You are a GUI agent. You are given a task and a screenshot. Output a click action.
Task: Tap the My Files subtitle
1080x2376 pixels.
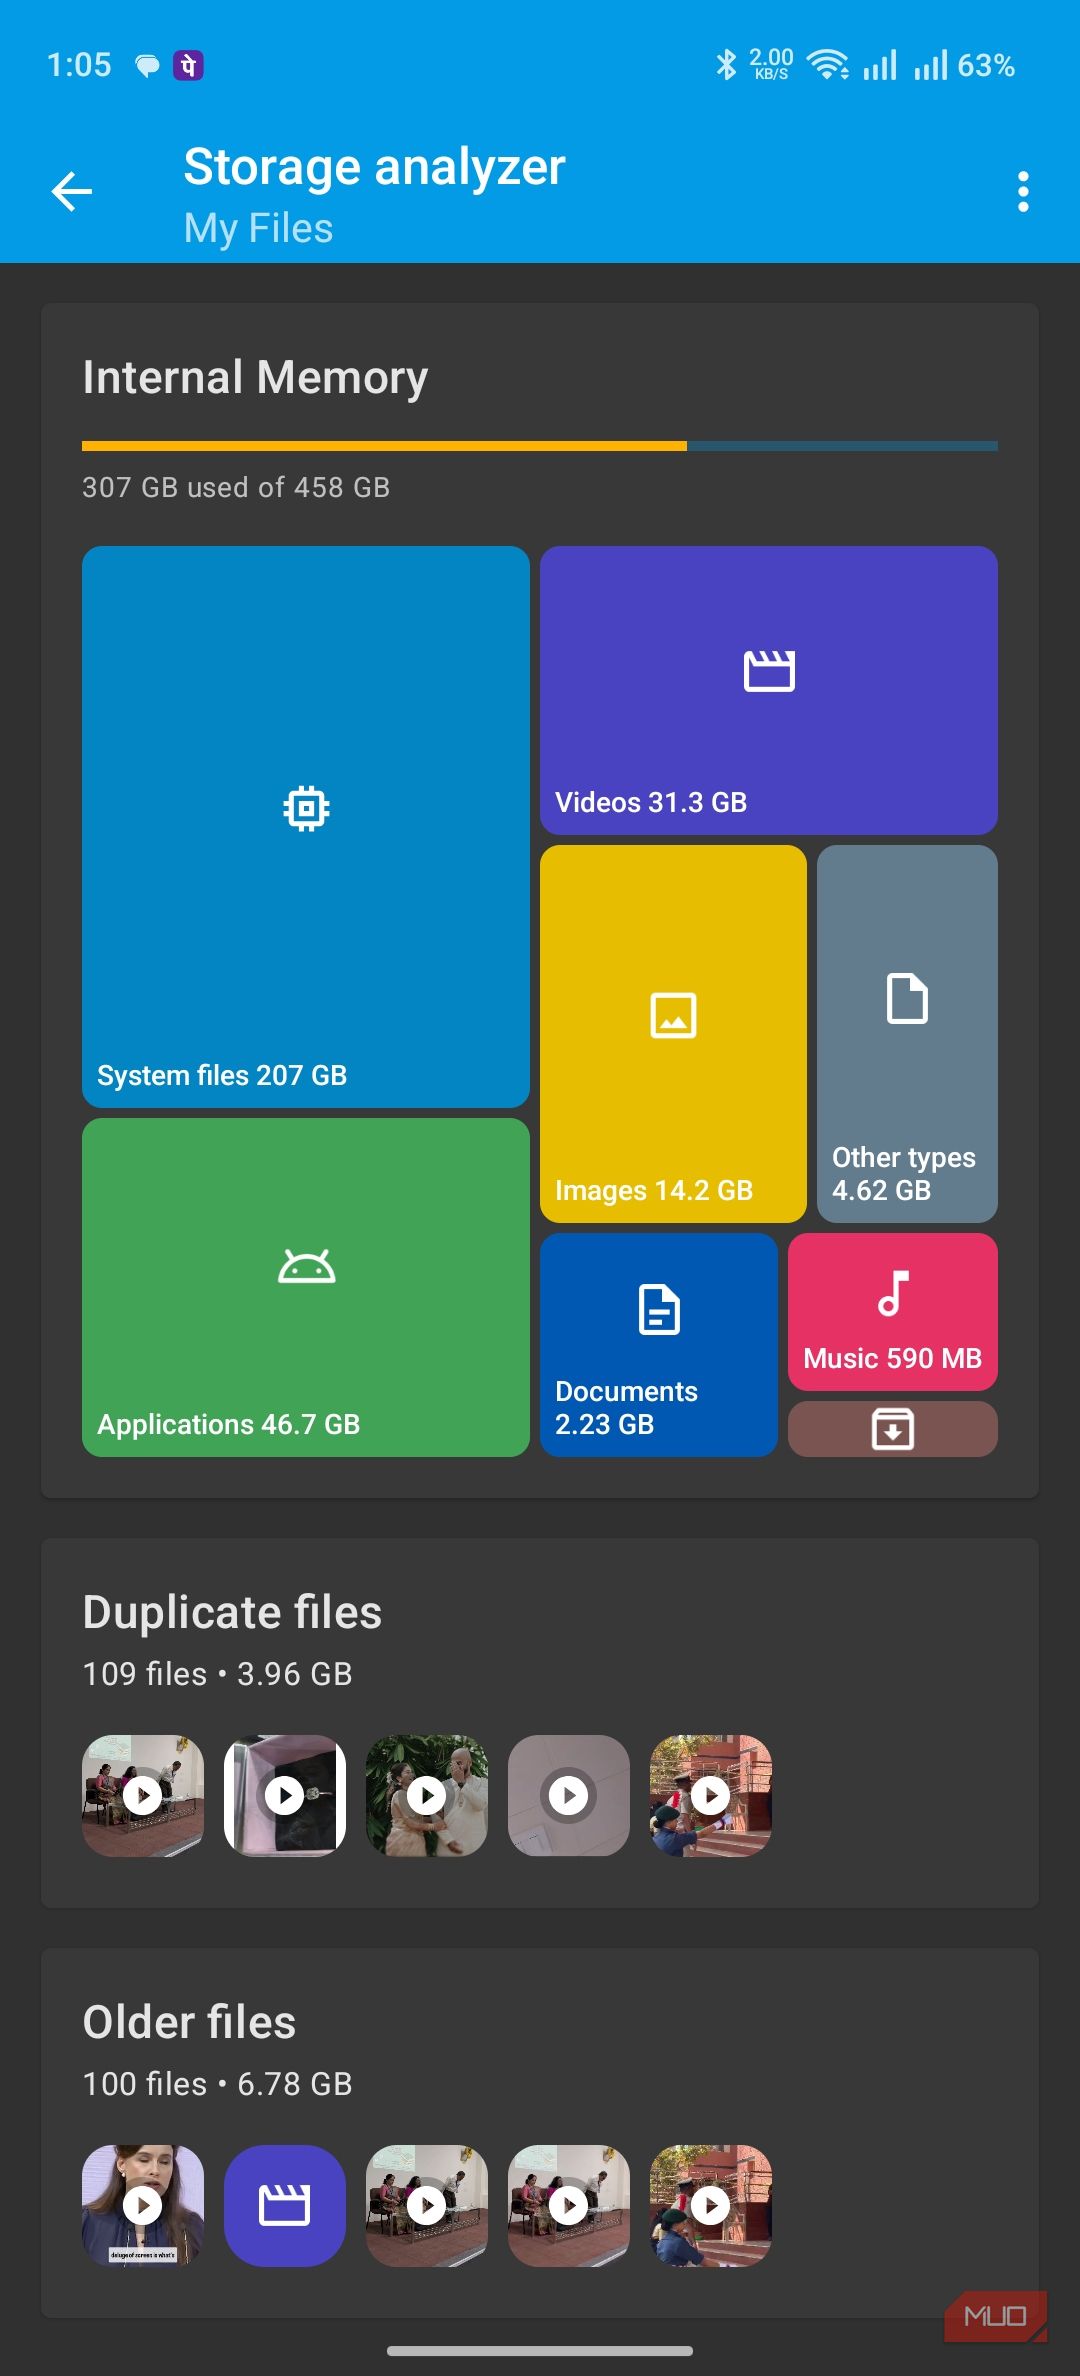tap(258, 229)
